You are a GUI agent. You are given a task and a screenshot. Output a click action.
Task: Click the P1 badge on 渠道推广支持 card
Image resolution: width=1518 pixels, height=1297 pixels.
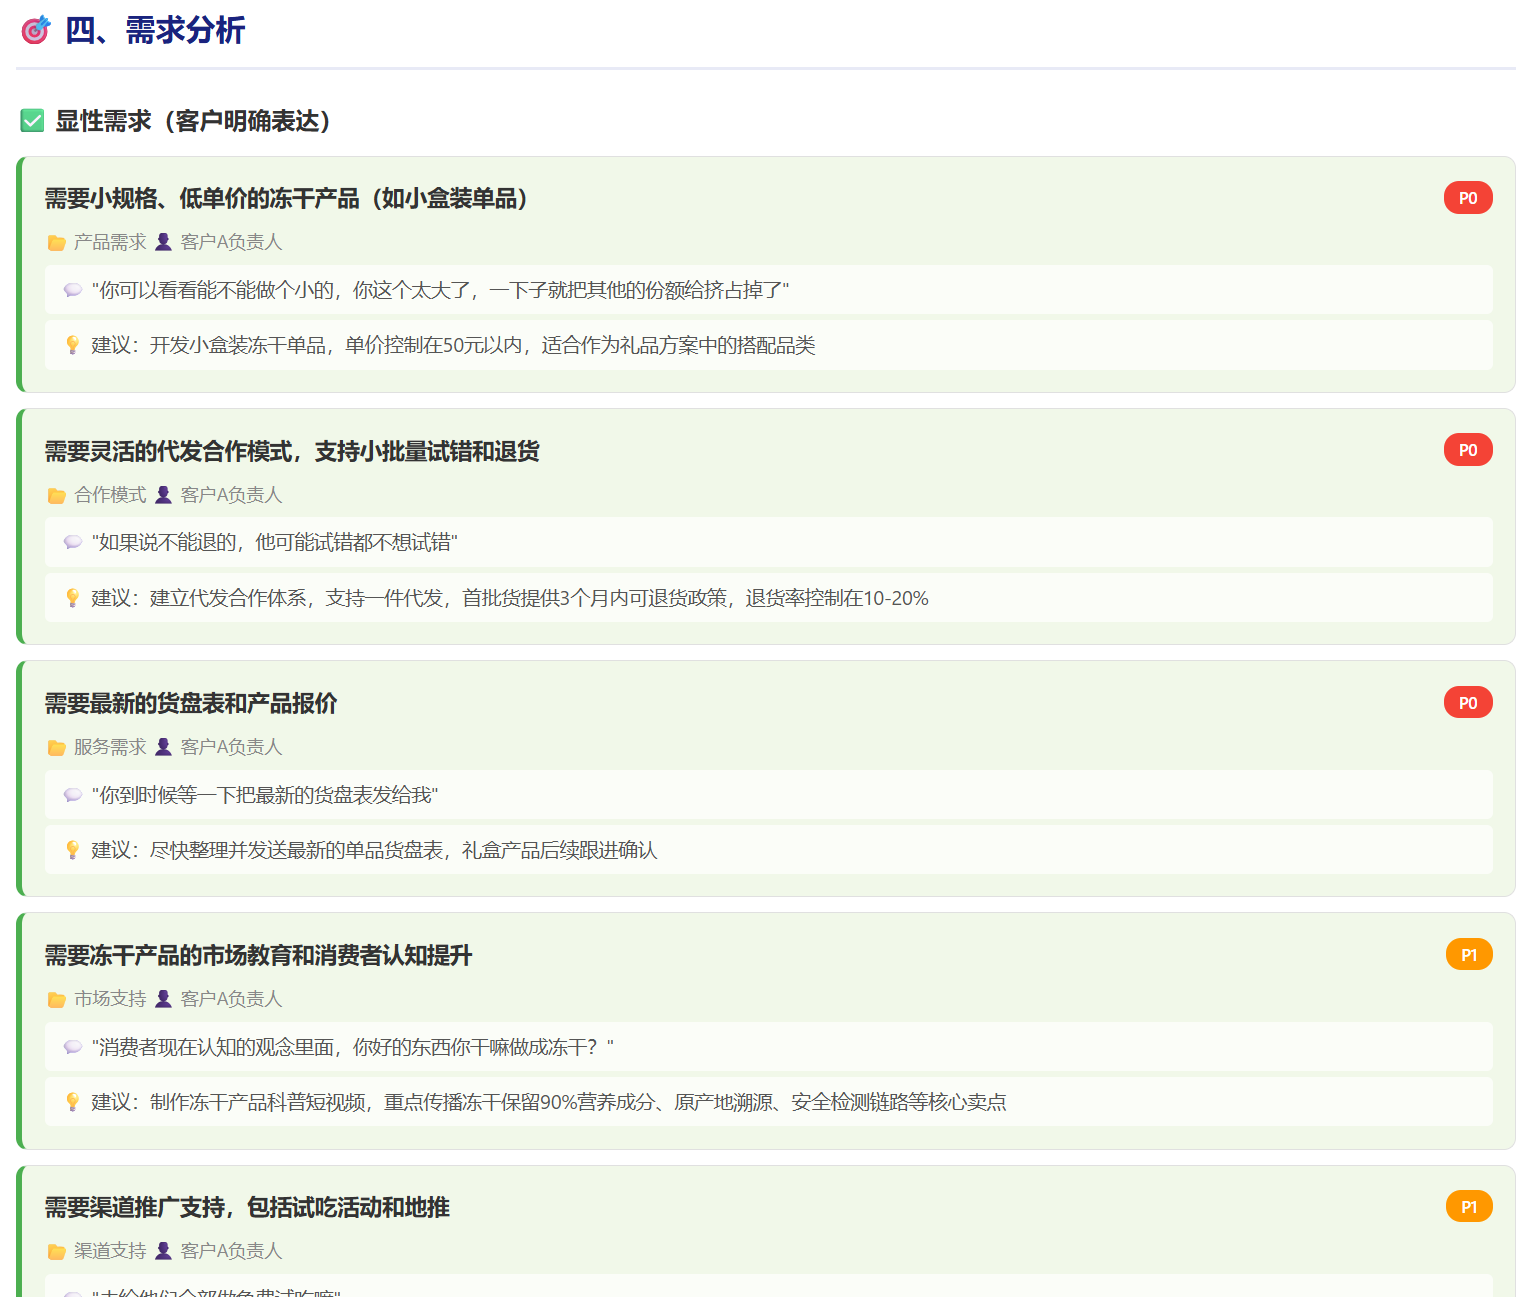[x=1468, y=1207]
